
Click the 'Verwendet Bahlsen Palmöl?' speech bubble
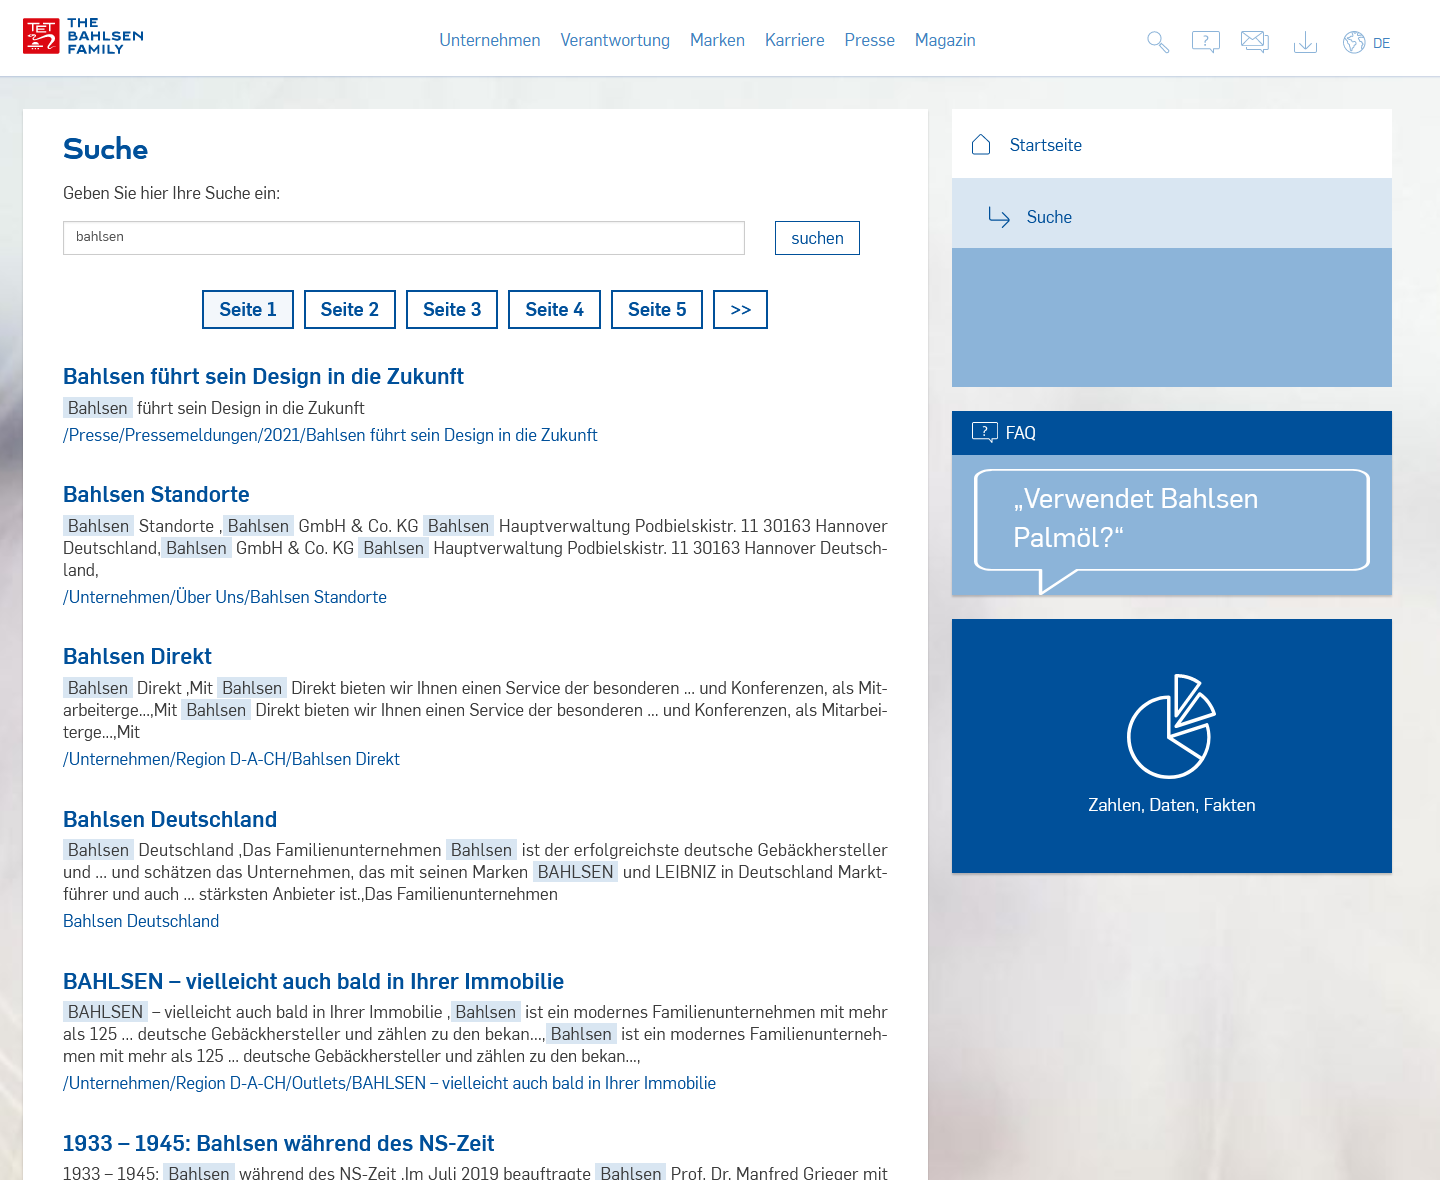(1171, 530)
